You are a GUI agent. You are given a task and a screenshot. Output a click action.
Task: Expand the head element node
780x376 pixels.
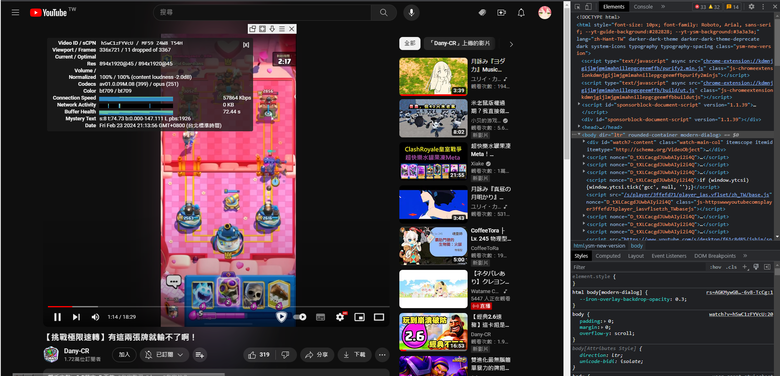click(x=579, y=127)
